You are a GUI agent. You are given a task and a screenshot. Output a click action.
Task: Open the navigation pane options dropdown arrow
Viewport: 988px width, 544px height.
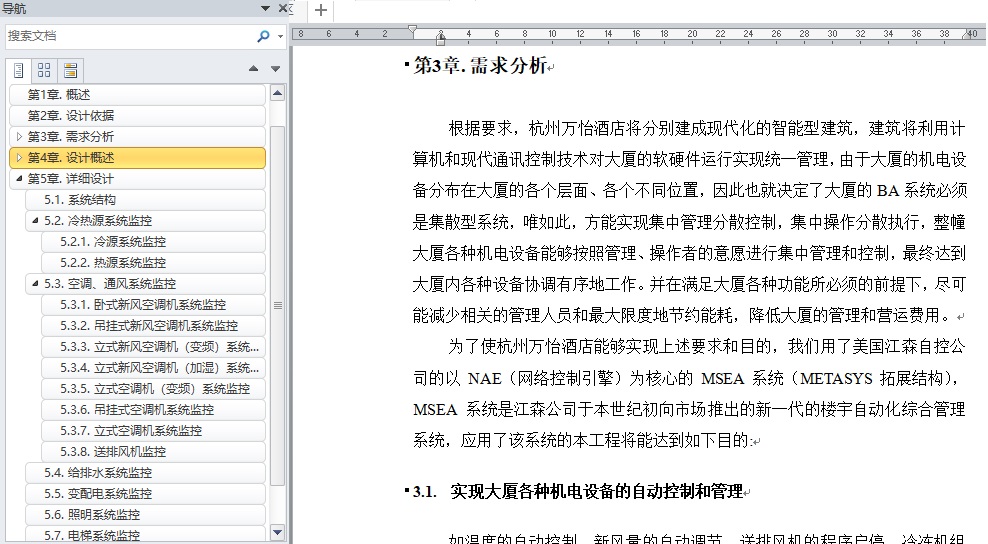point(265,8)
